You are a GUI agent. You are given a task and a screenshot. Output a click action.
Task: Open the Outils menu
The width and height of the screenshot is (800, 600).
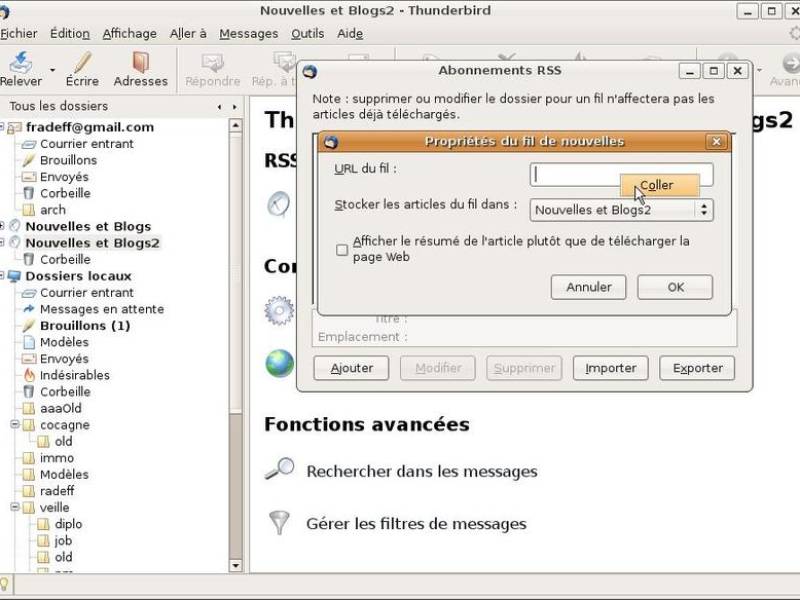(x=308, y=34)
